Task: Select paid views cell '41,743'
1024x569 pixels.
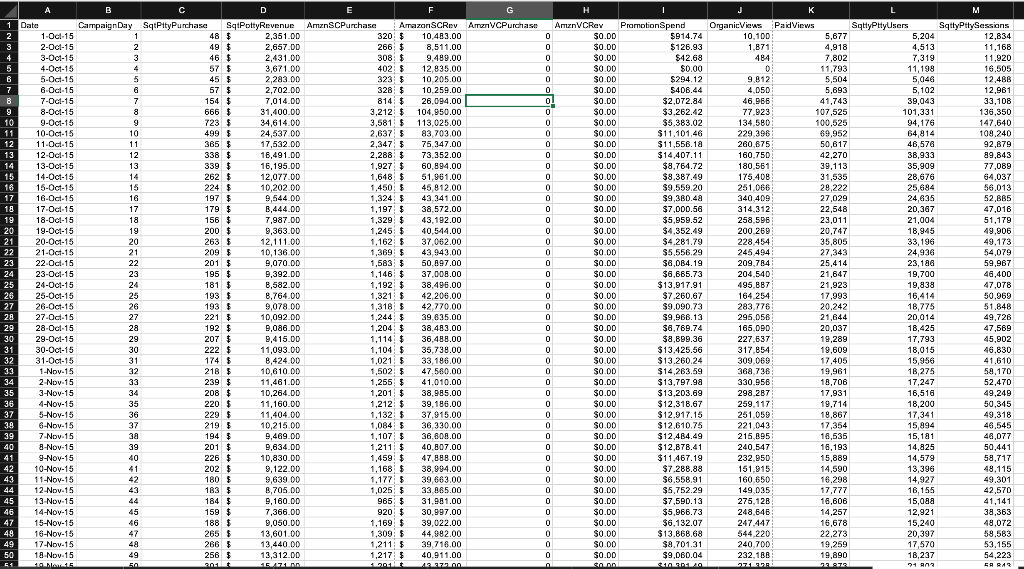Action: click(810, 101)
